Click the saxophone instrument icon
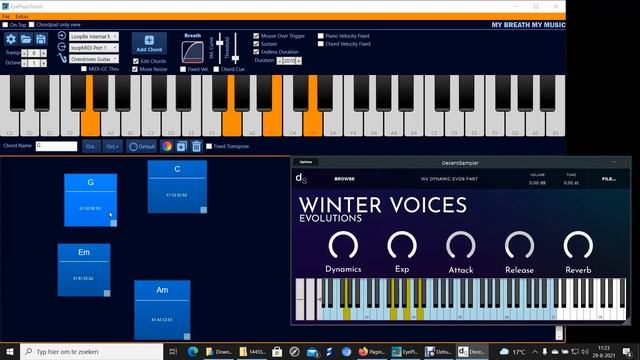Screen dimensions: 640x360 62,58
